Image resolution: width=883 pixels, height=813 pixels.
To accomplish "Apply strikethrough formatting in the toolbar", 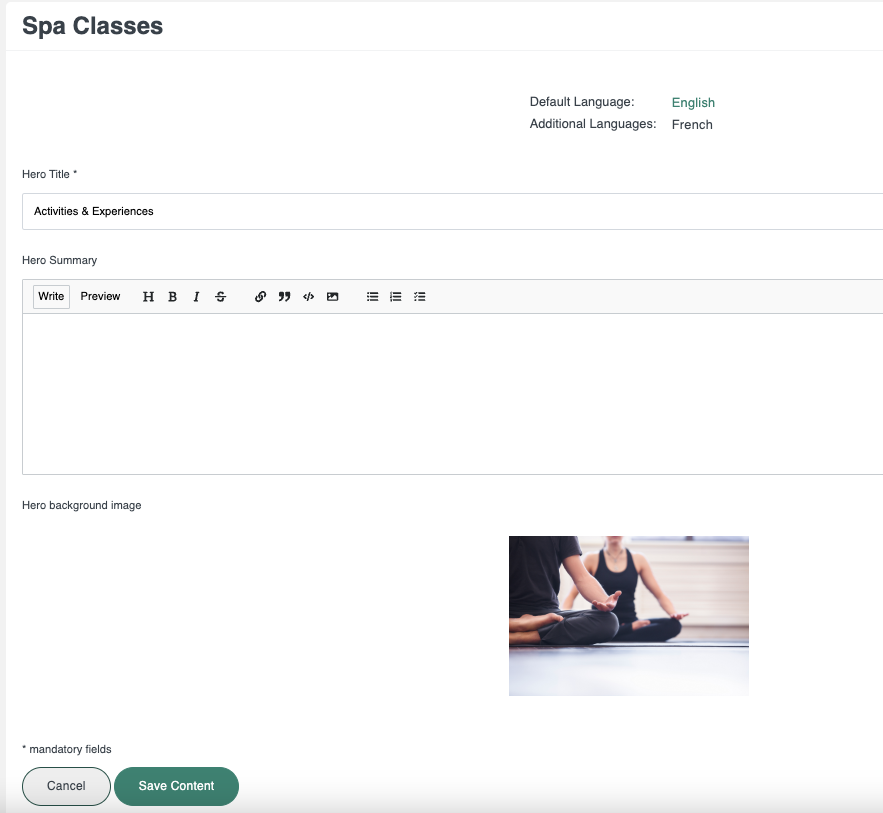I will pos(220,297).
